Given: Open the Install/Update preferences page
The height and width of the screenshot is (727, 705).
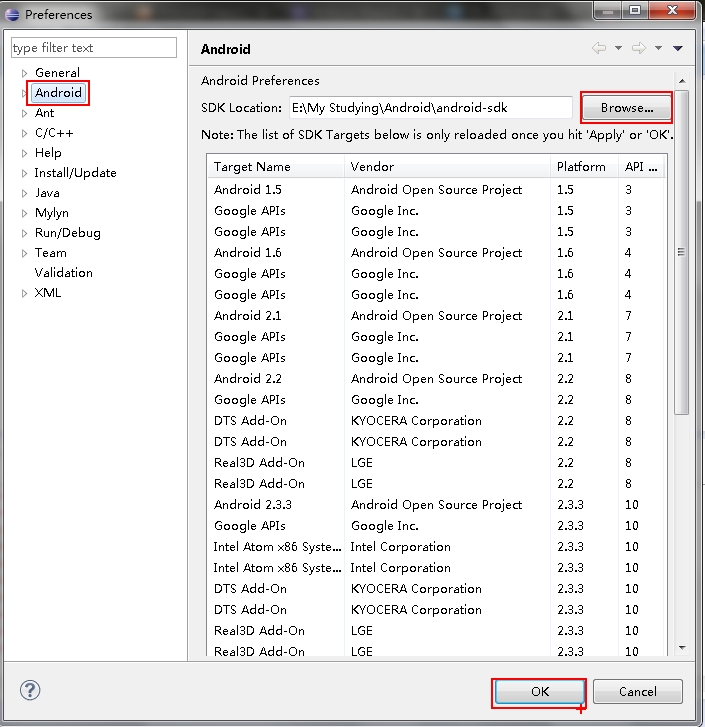Looking at the screenshot, I should 75,173.
